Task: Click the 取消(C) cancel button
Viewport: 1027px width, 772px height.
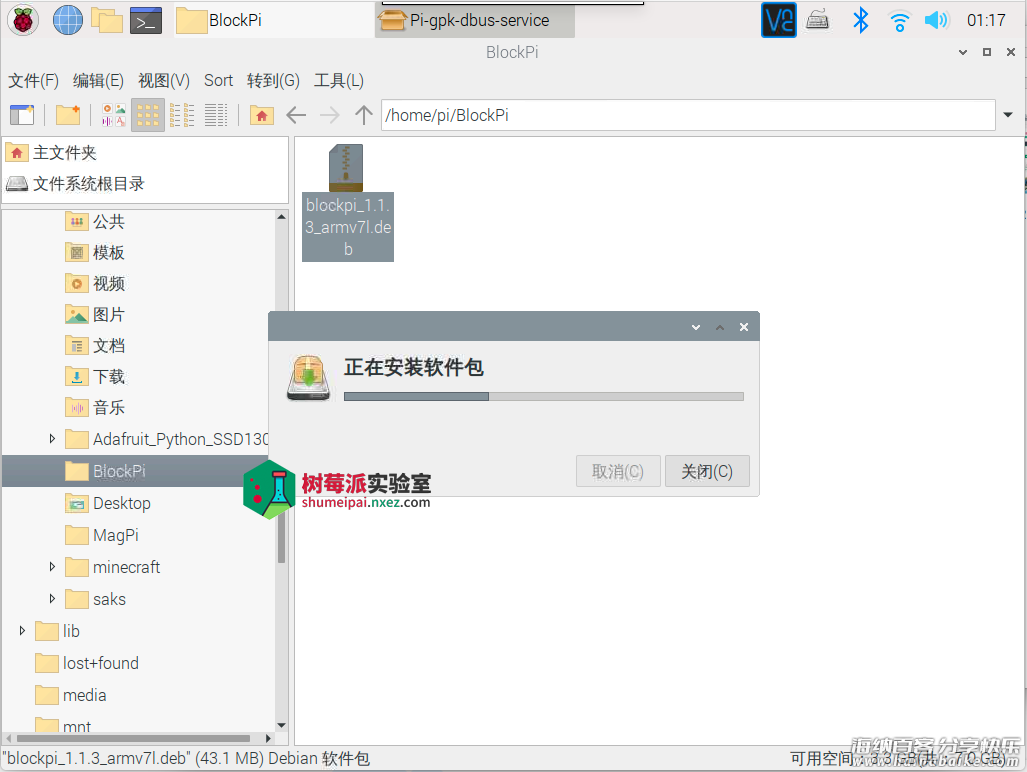Action: 618,471
